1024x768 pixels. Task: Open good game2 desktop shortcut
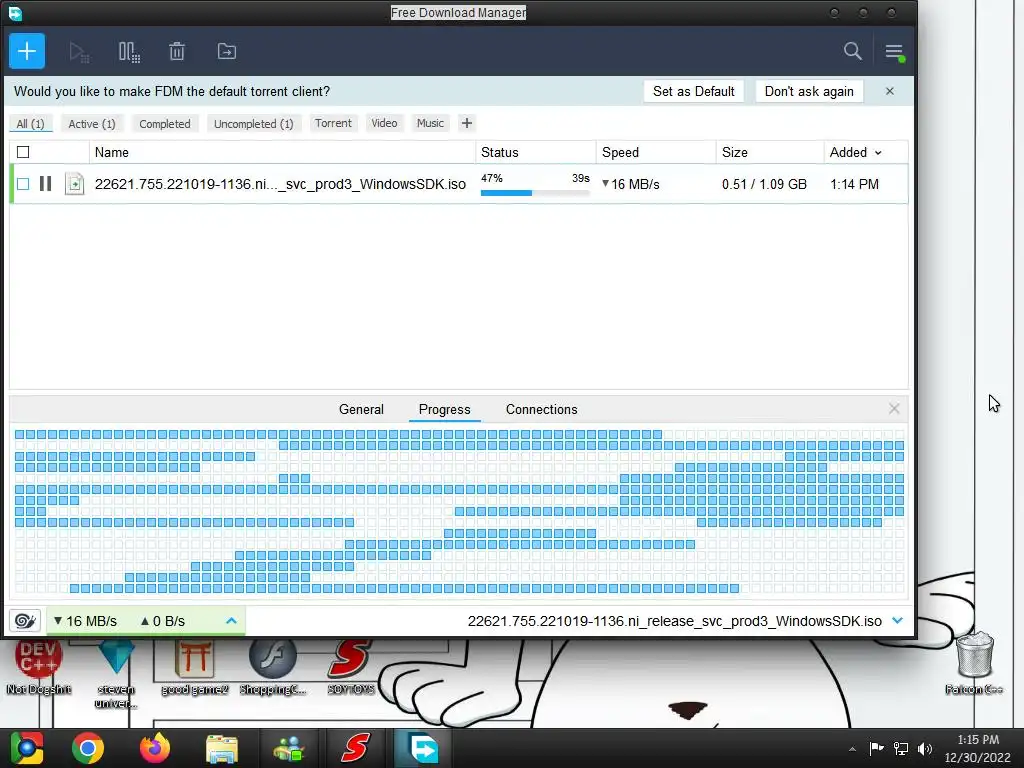click(x=194, y=666)
